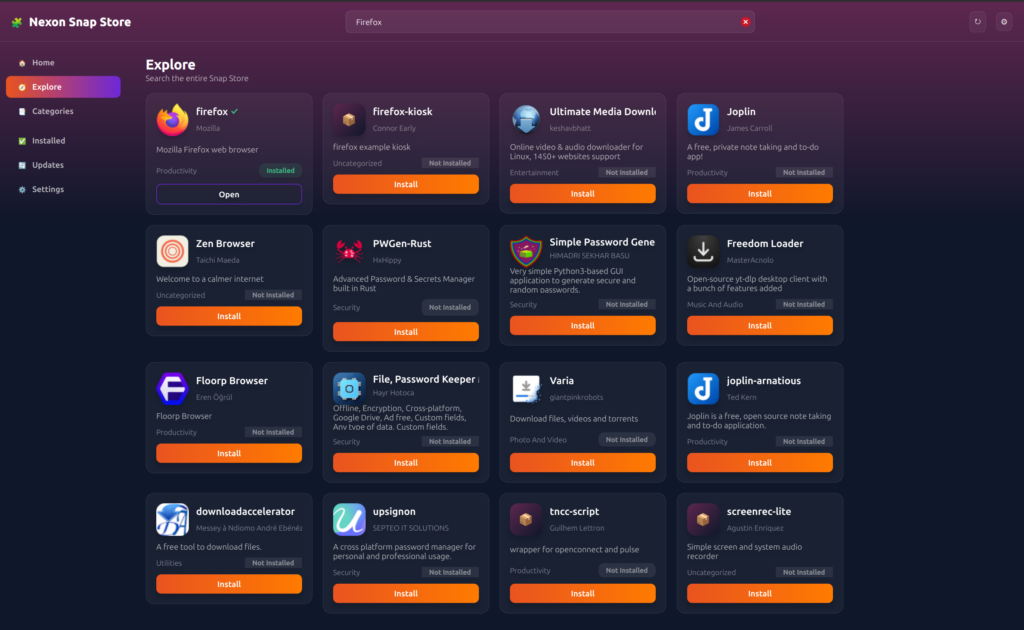1024x630 pixels.
Task: Click Utilities category on downloadaccelerator
Action: (x=169, y=563)
